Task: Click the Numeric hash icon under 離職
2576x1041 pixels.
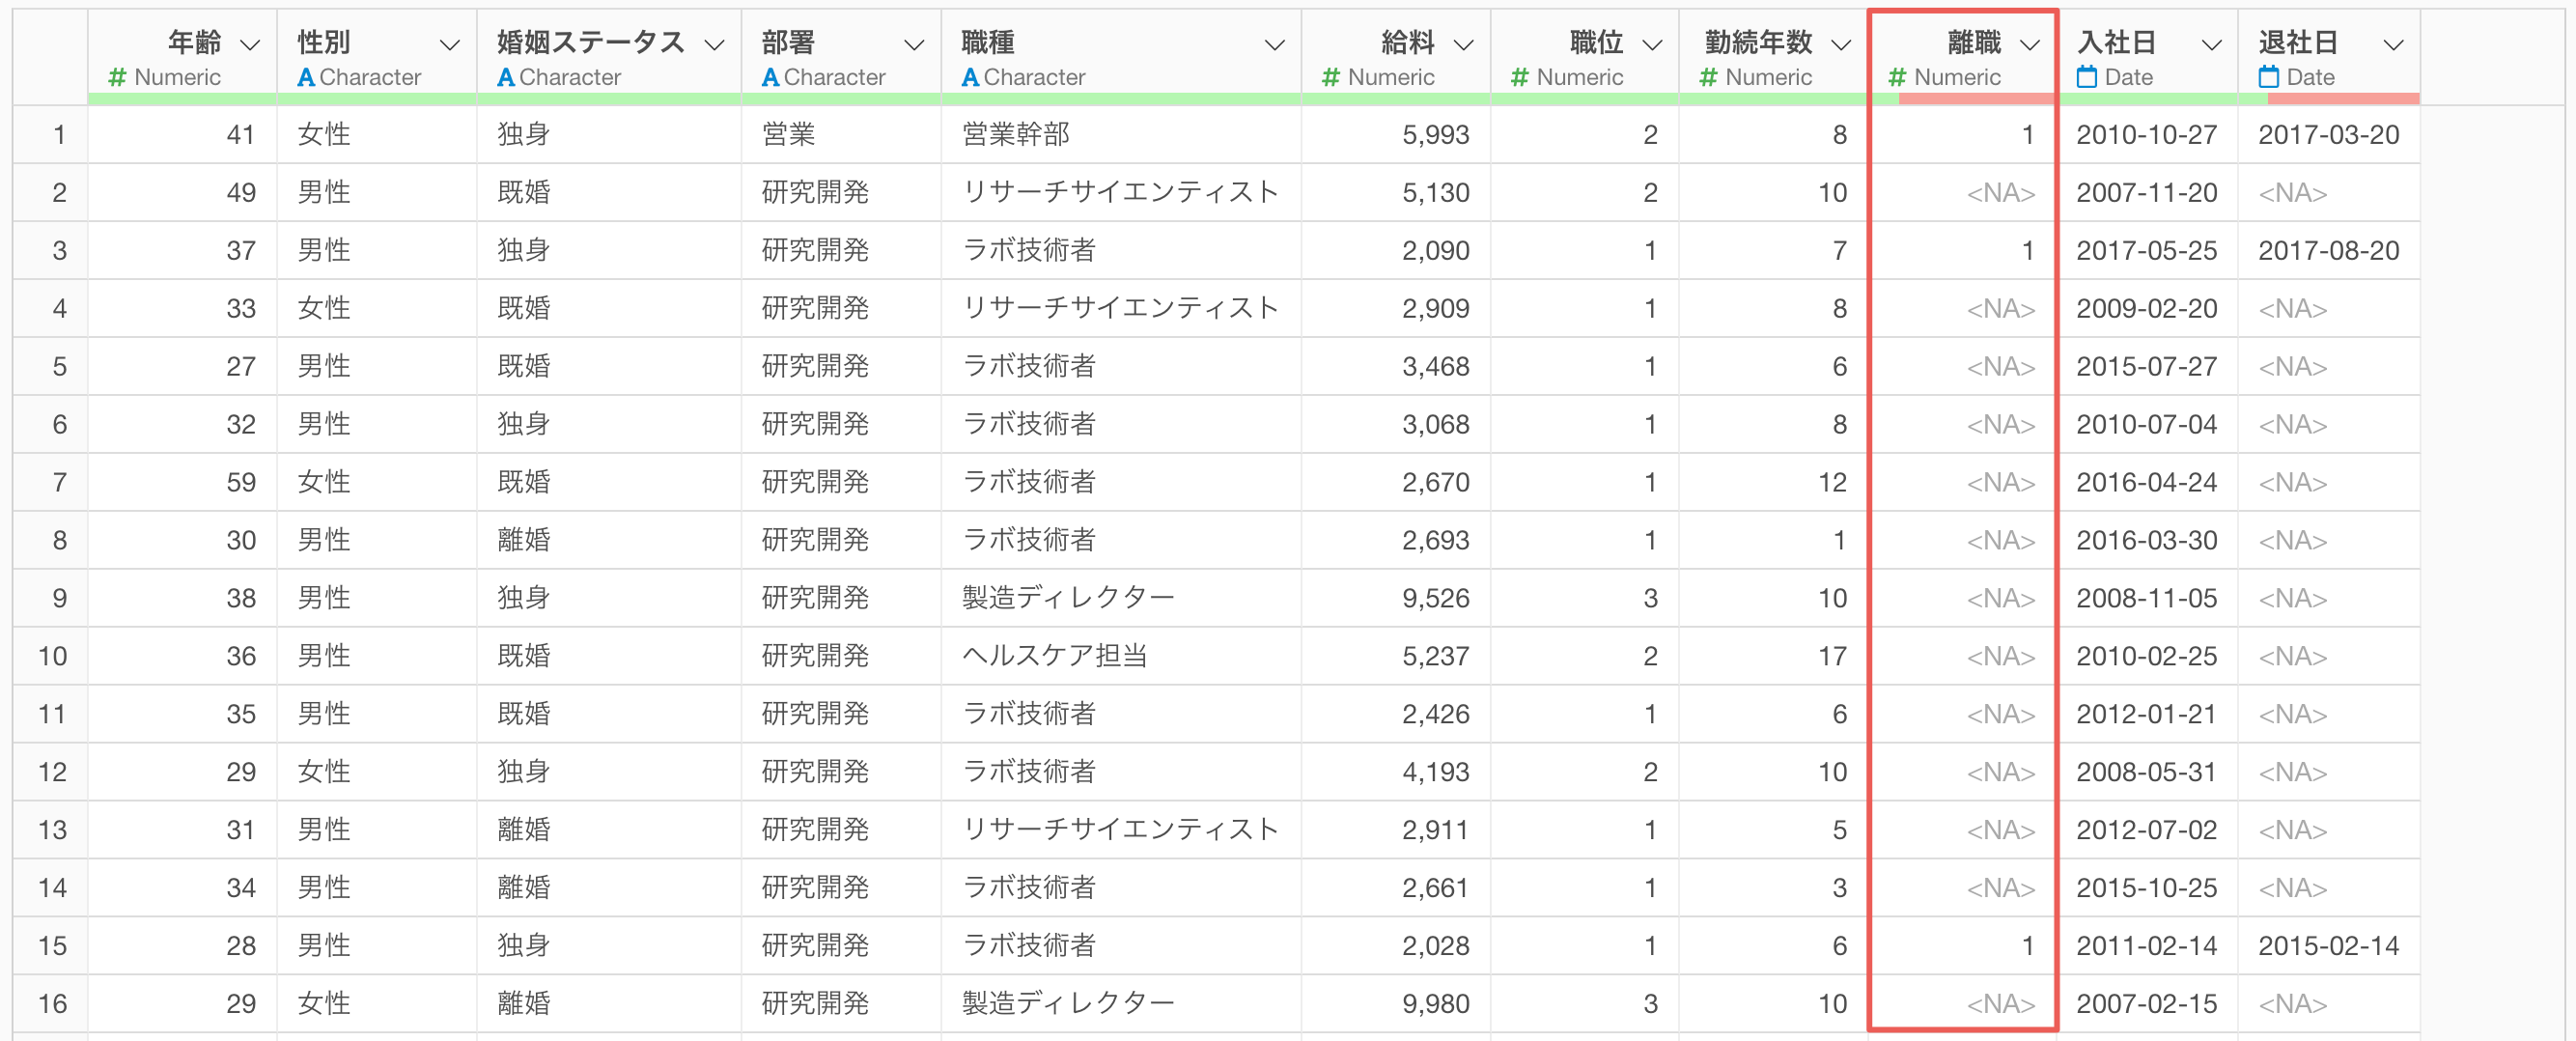Action: (x=1897, y=77)
